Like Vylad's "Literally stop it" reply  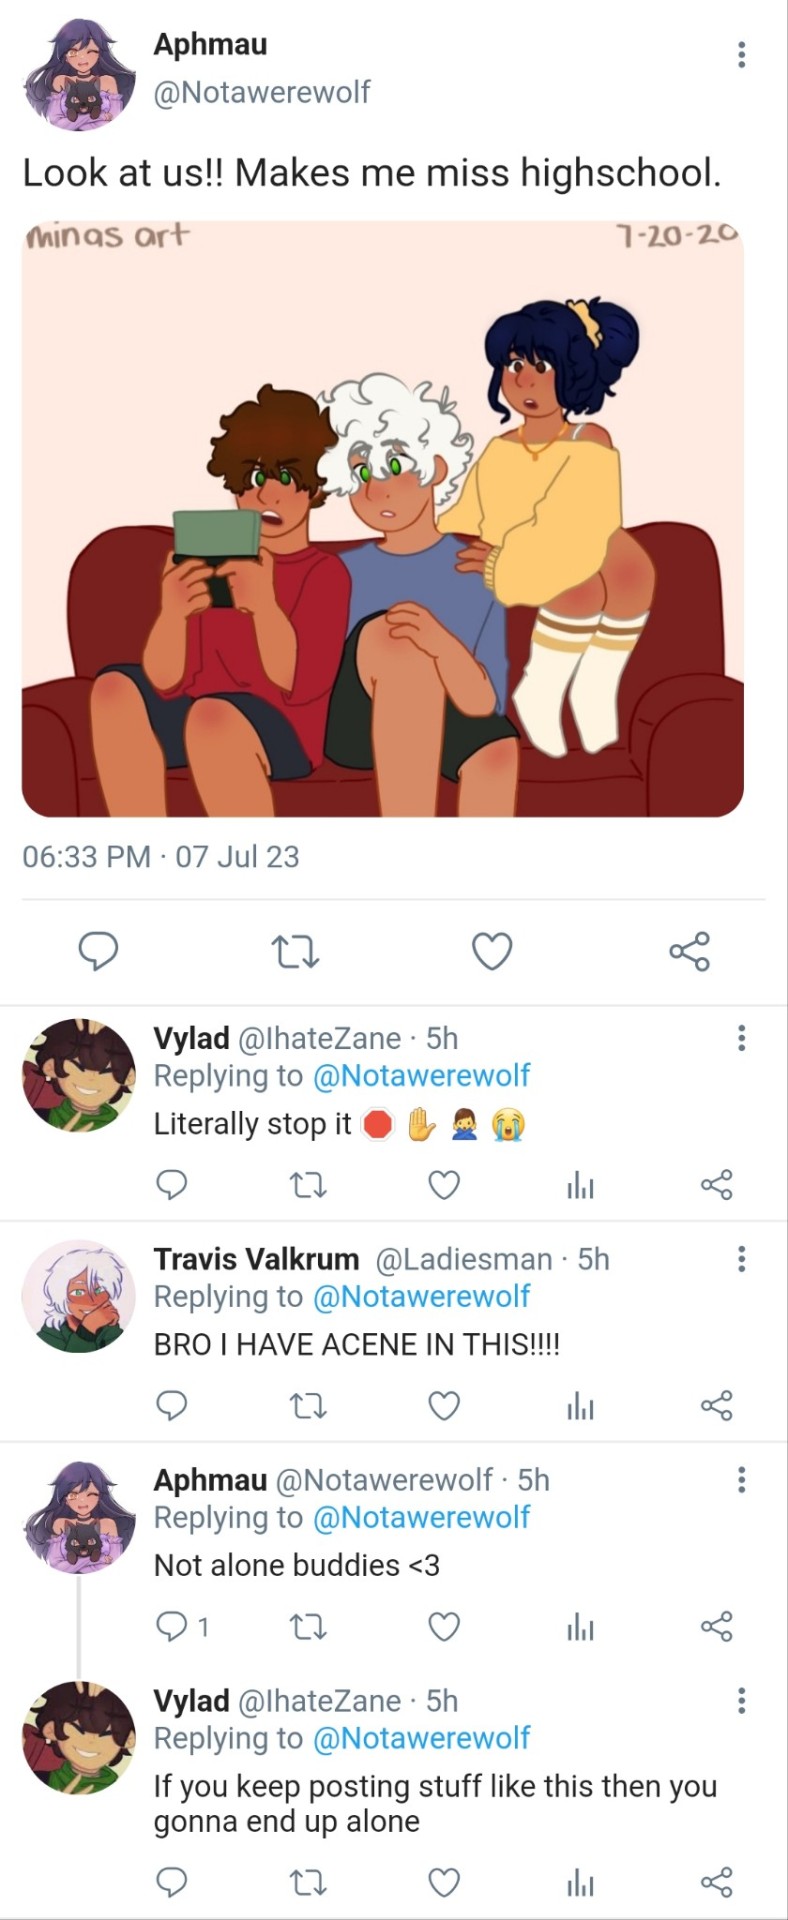click(444, 1186)
